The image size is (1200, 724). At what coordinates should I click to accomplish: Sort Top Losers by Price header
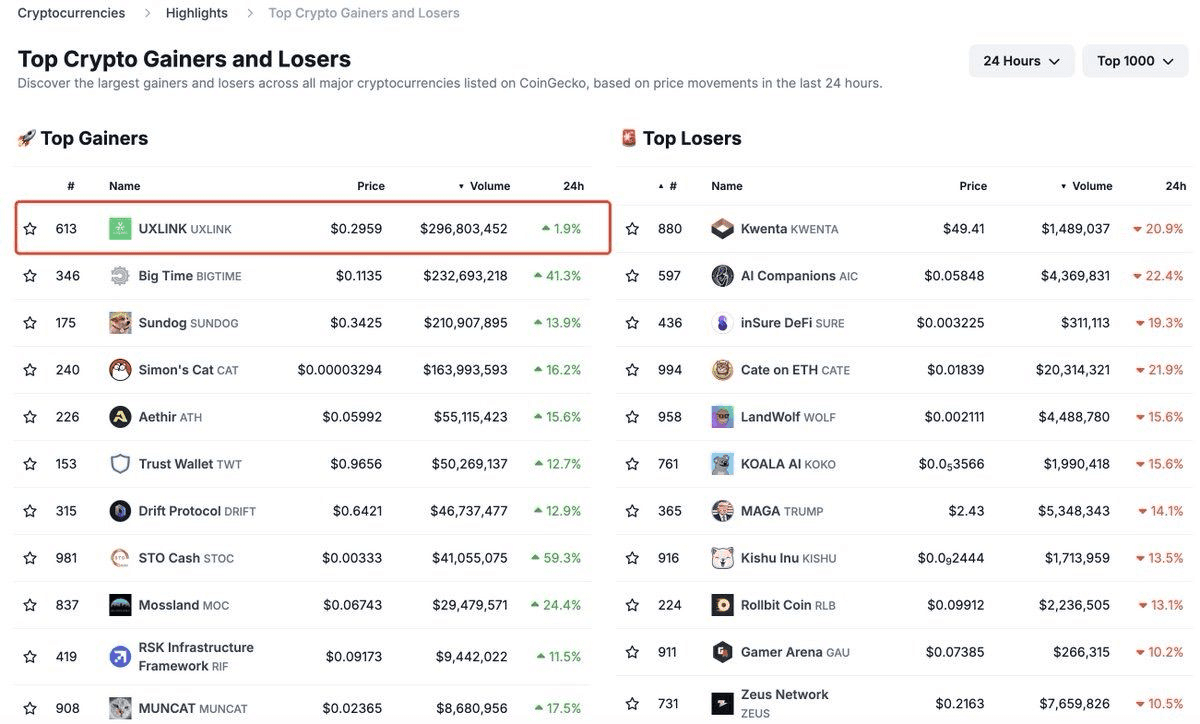pos(973,186)
